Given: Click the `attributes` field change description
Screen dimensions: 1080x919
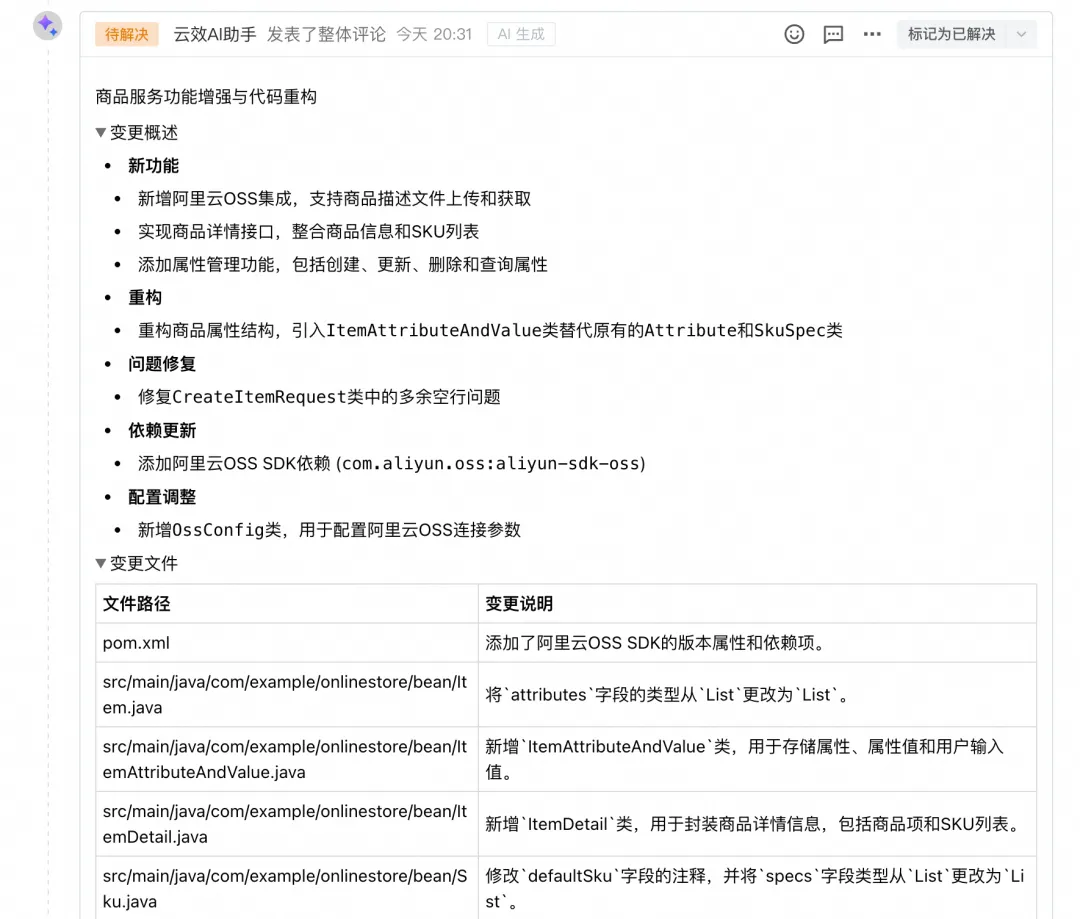Looking at the screenshot, I should (x=757, y=694).
